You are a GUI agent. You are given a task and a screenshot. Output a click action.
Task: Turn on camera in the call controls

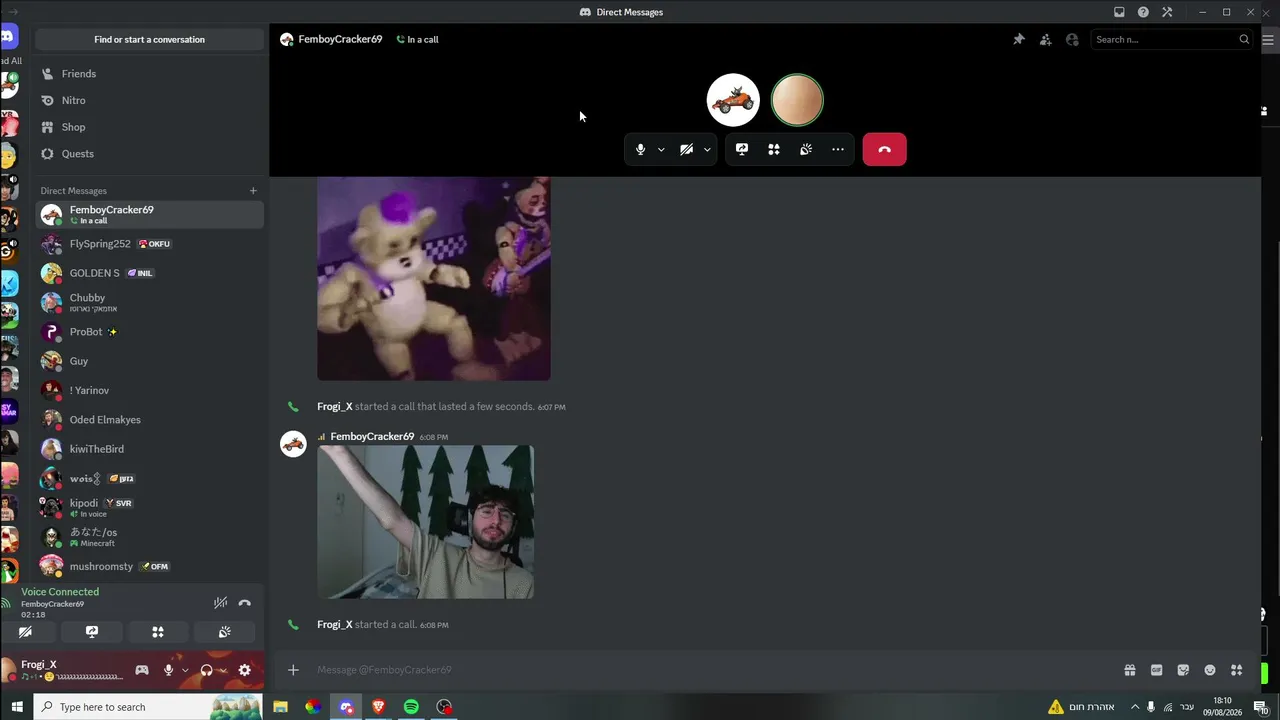point(686,149)
